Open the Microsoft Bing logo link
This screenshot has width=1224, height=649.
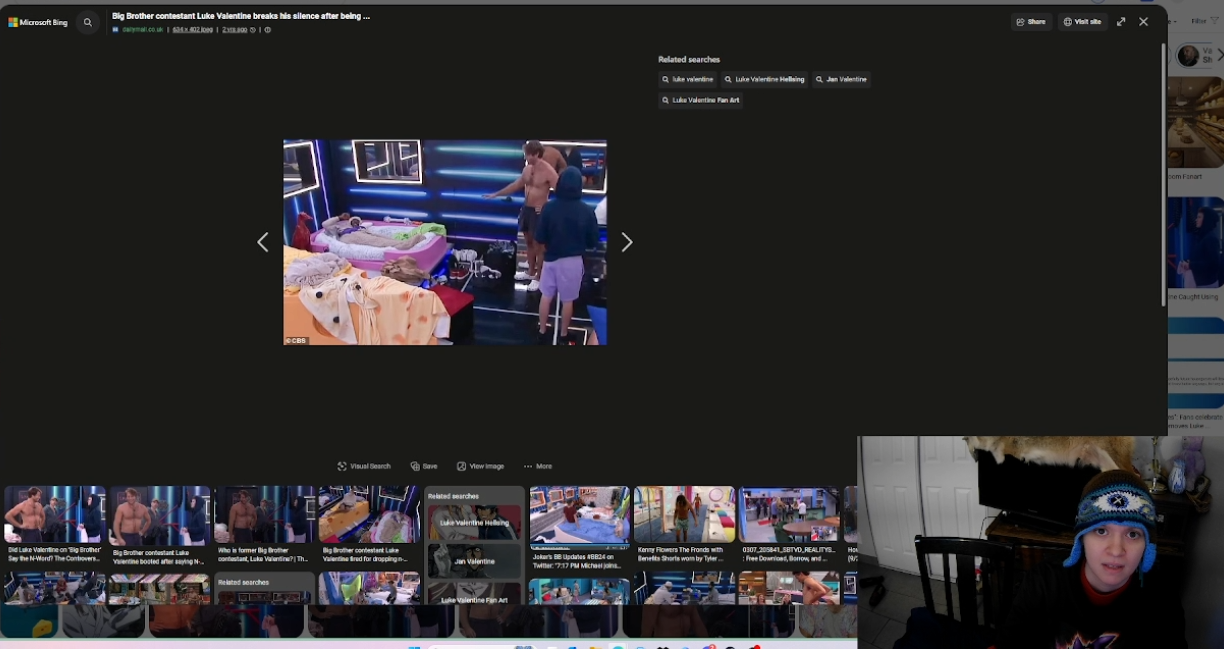click(38, 22)
